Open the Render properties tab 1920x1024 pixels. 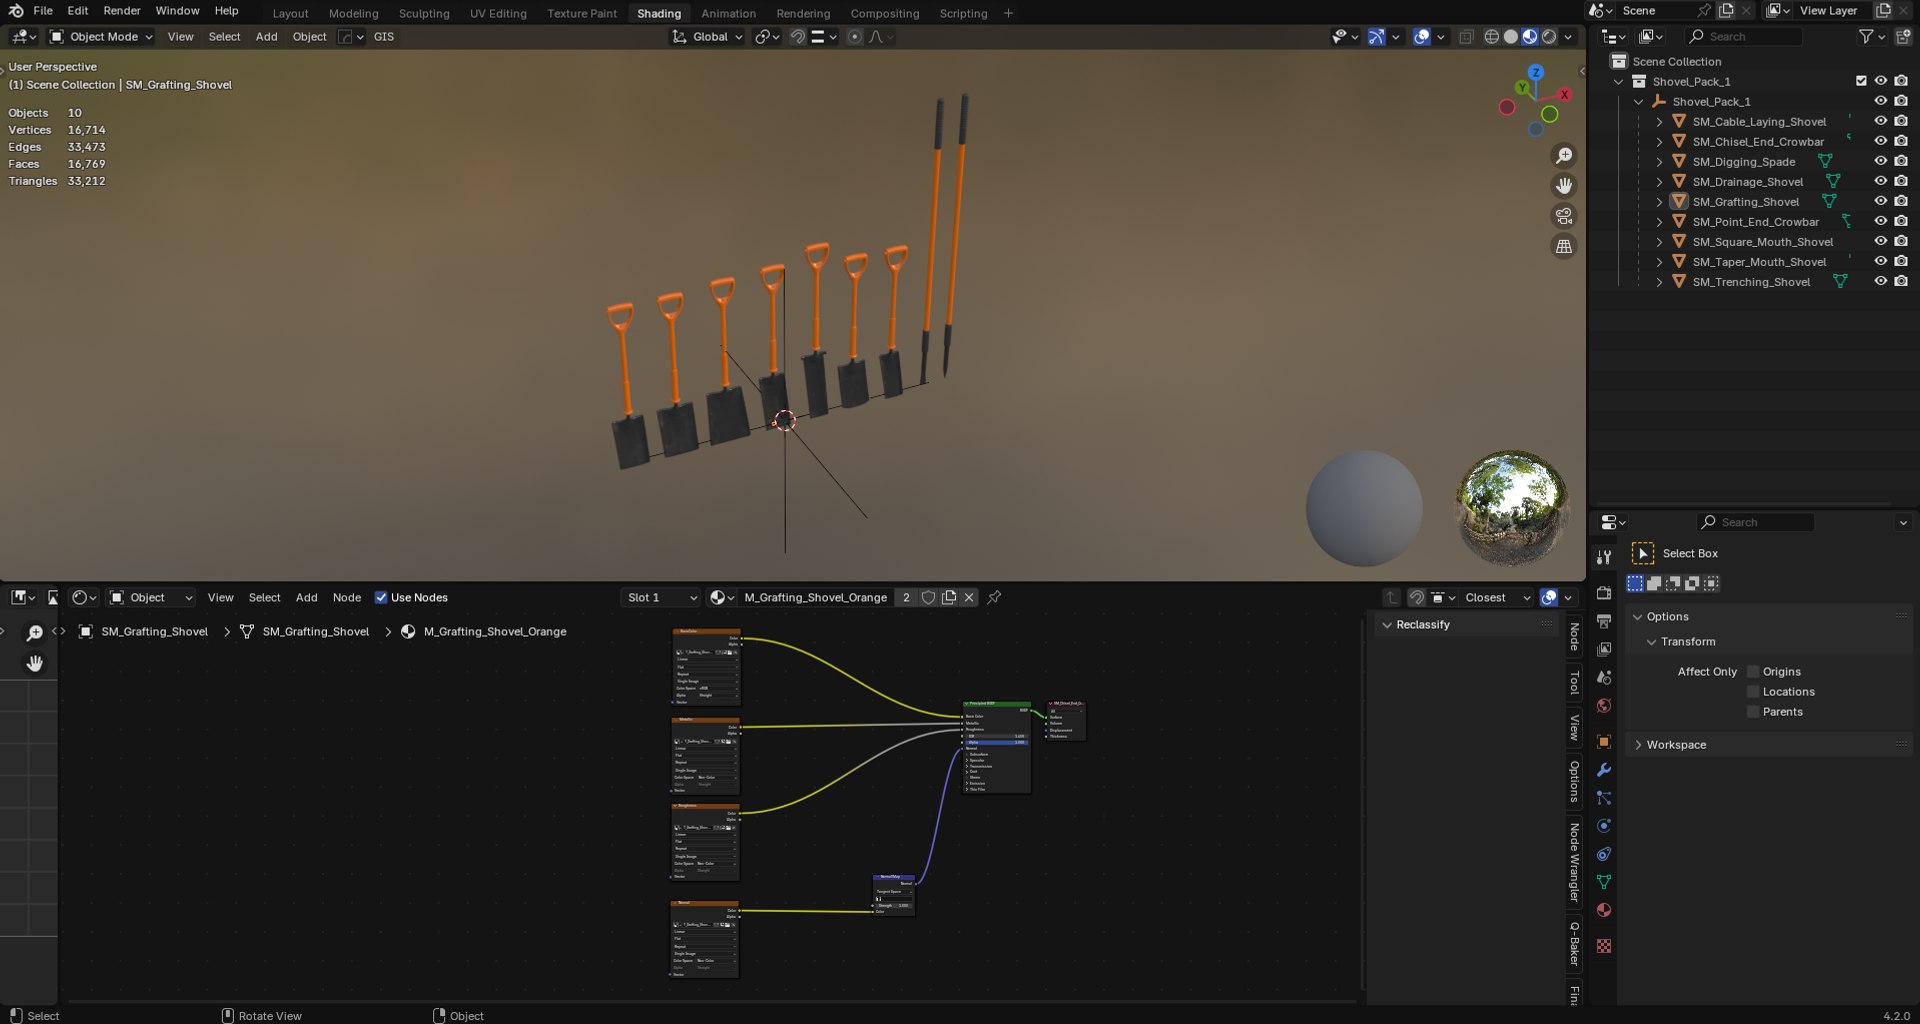[x=1604, y=593]
